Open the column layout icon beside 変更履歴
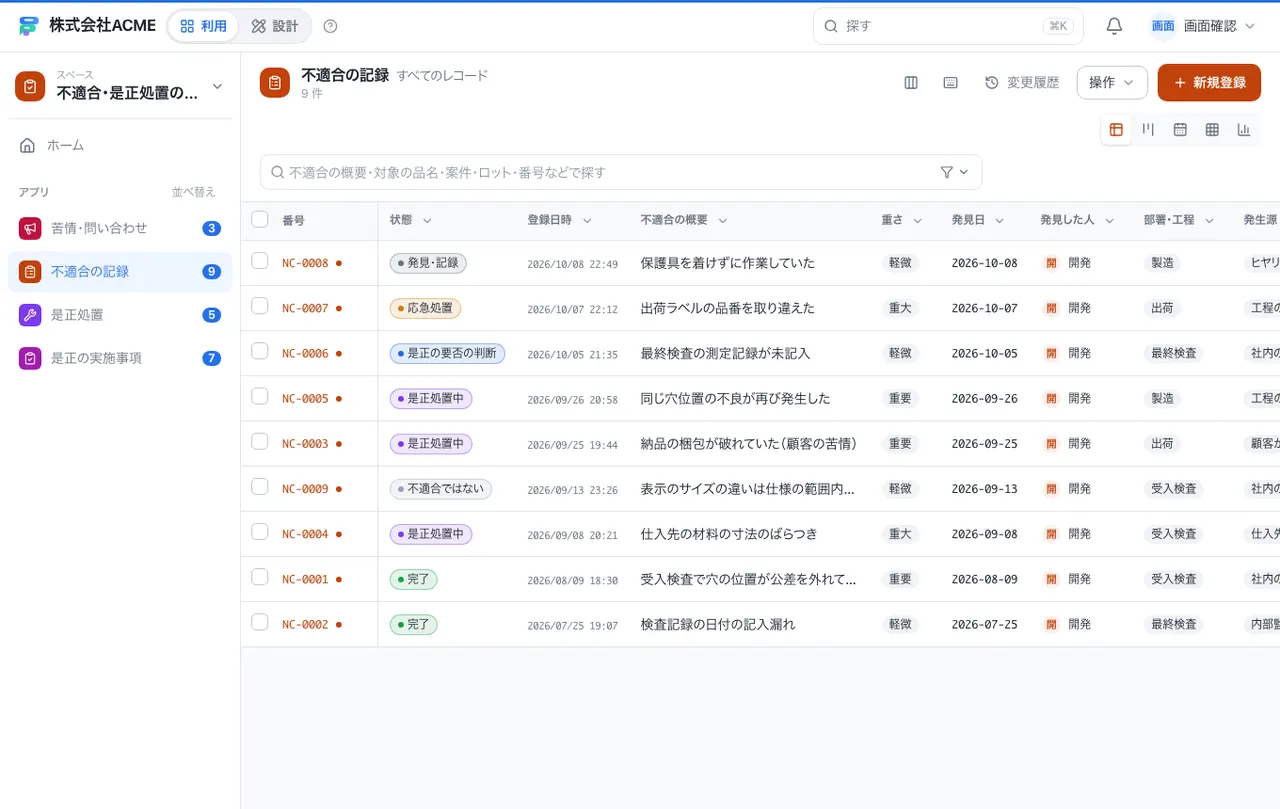 point(911,83)
